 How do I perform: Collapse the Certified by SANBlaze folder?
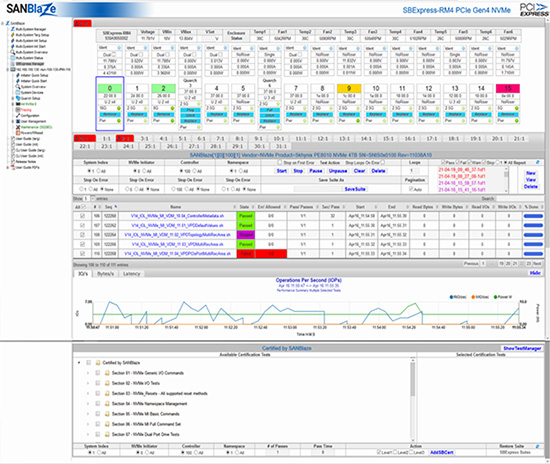(x=79, y=363)
